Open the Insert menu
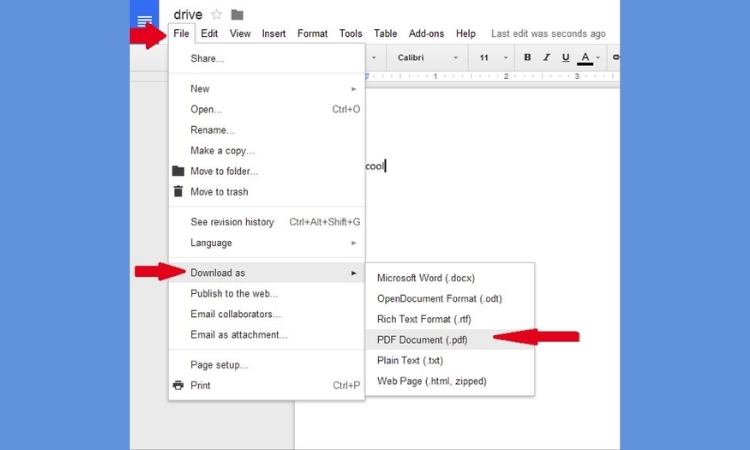The image size is (750, 450). [x=274, y=33]
